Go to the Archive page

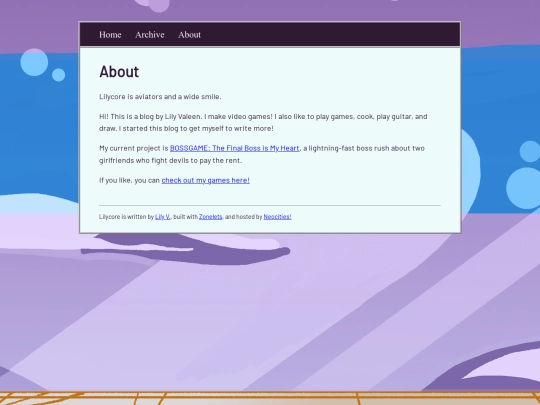(x=150, y=35)
